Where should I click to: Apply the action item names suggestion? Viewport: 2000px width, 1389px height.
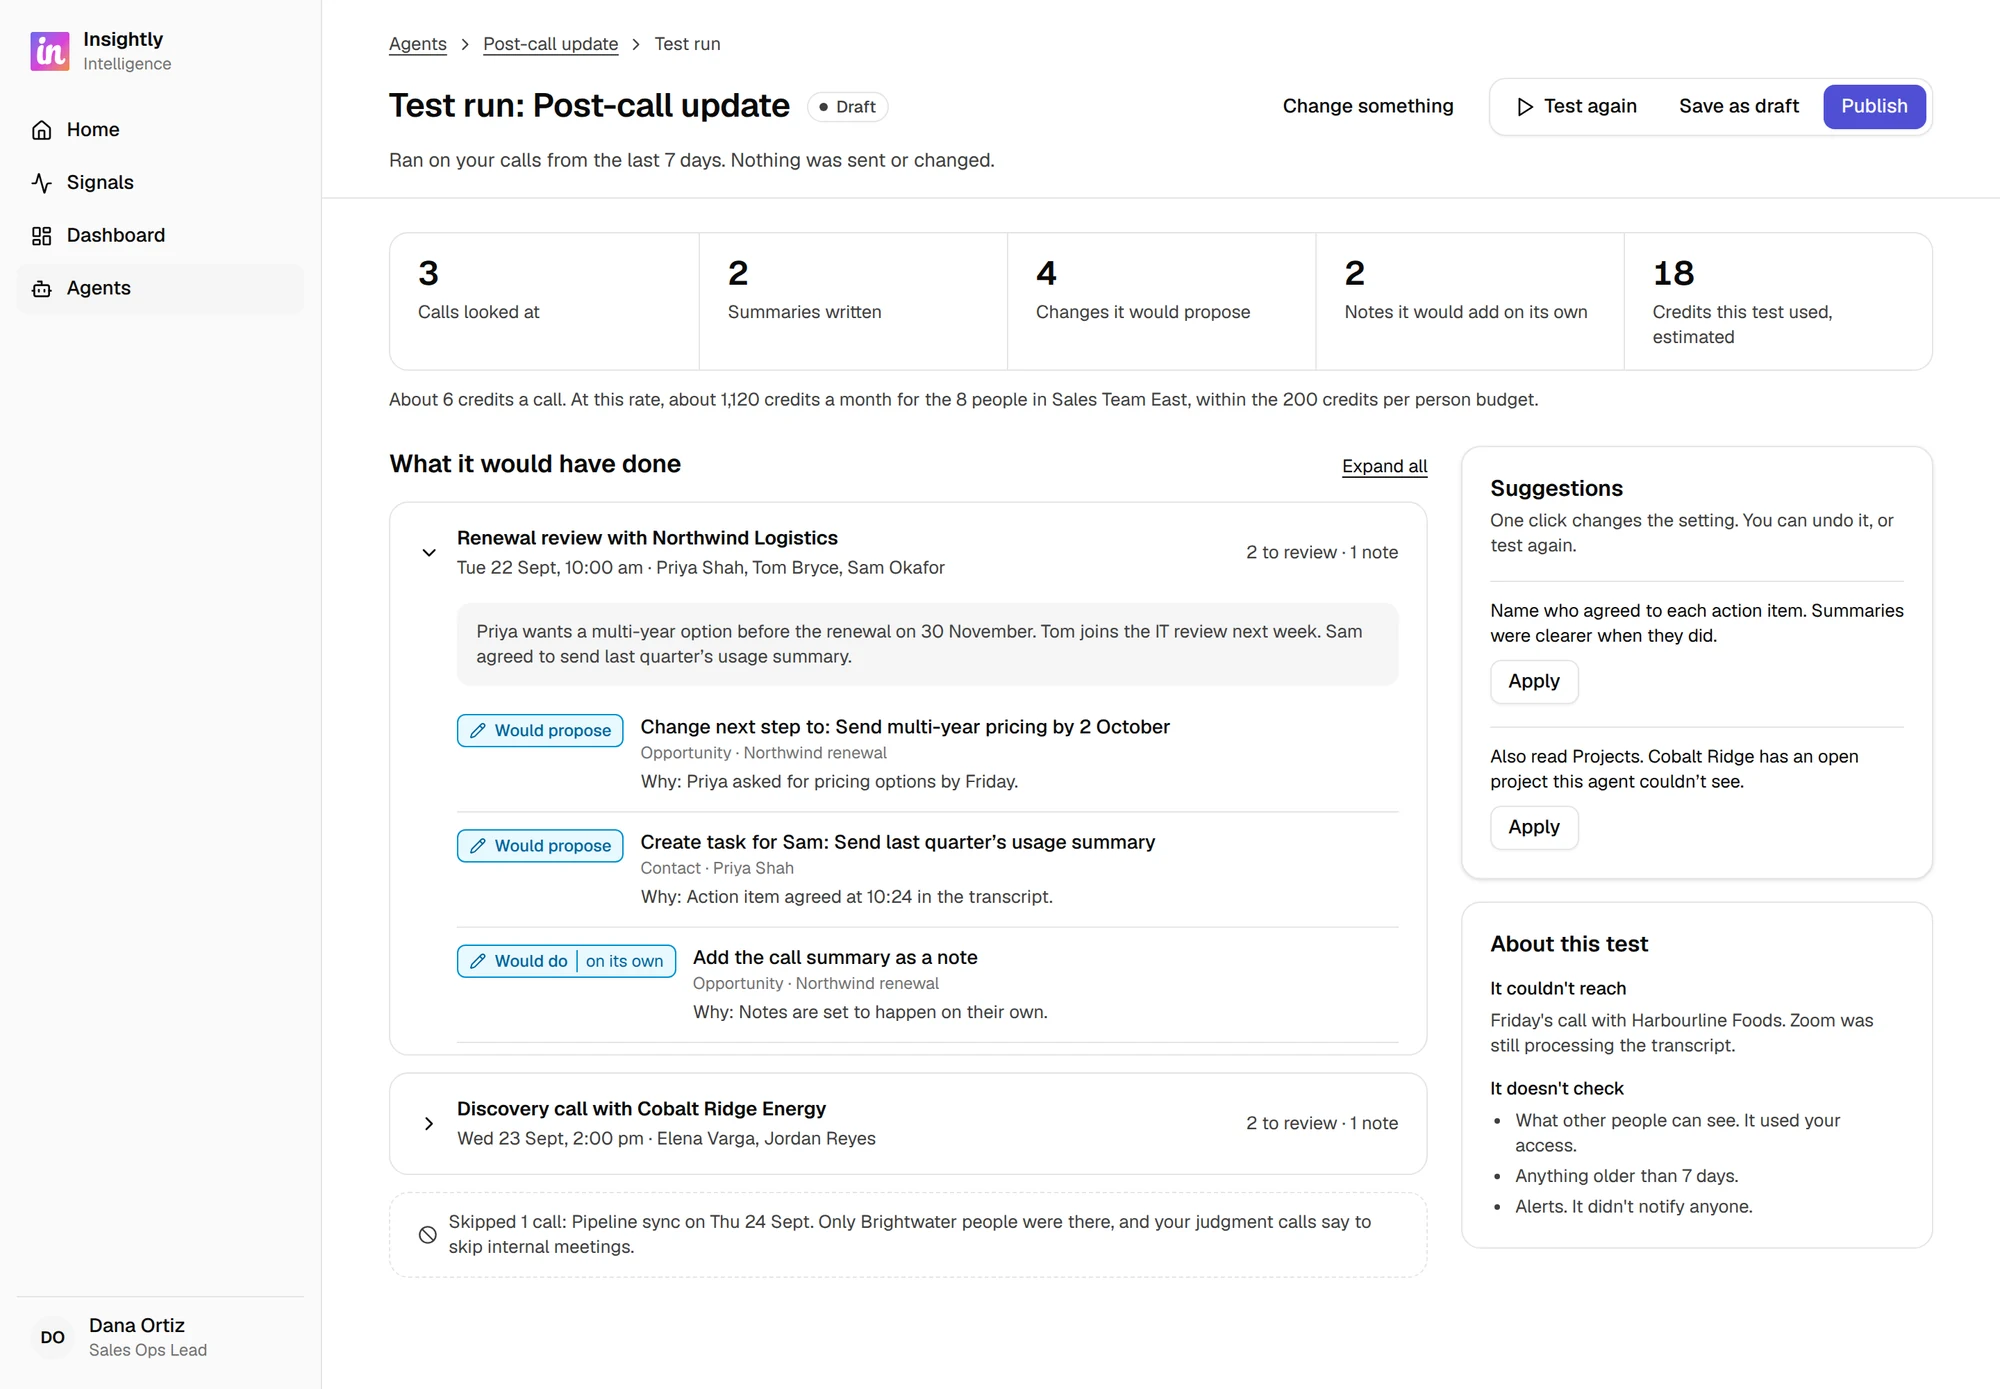1534,682
